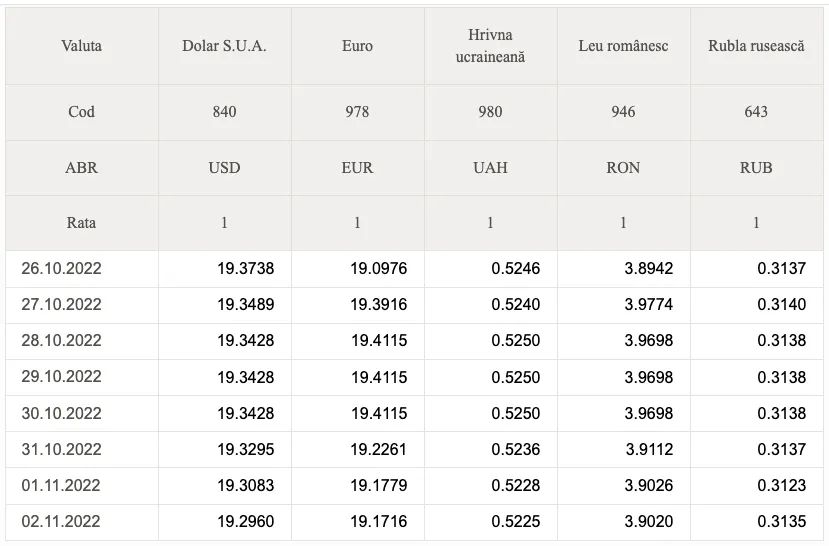Select the Euro column header
829x546 pixels.
(357, 46)
